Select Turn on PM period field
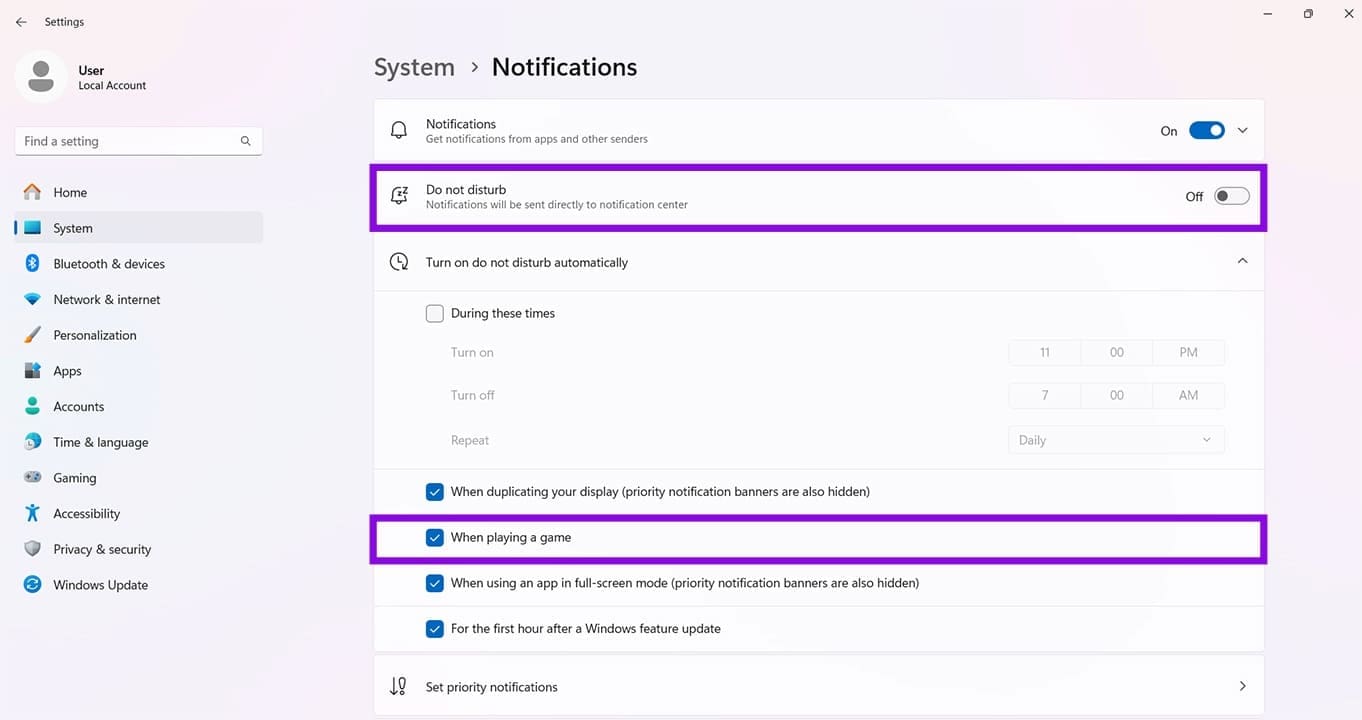This screenshot has height=720, width=1362. pyautogui.click(x=1188, y=352)
